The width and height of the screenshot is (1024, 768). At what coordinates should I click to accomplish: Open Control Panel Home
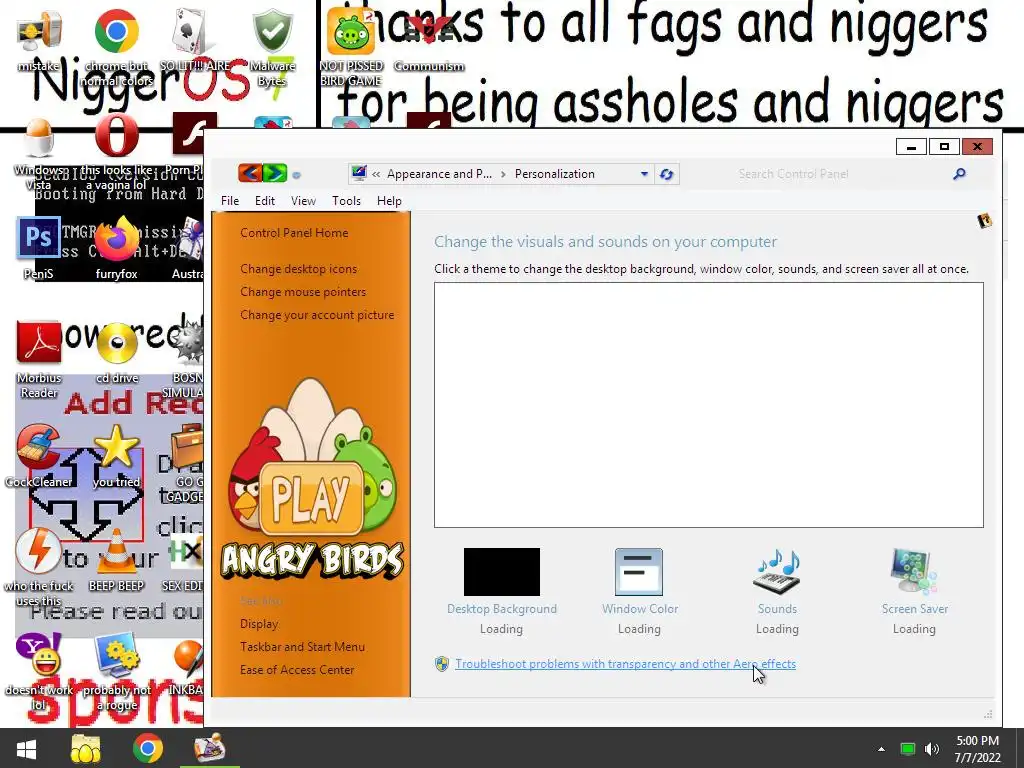pyautogui.click(x=294, y=233)
